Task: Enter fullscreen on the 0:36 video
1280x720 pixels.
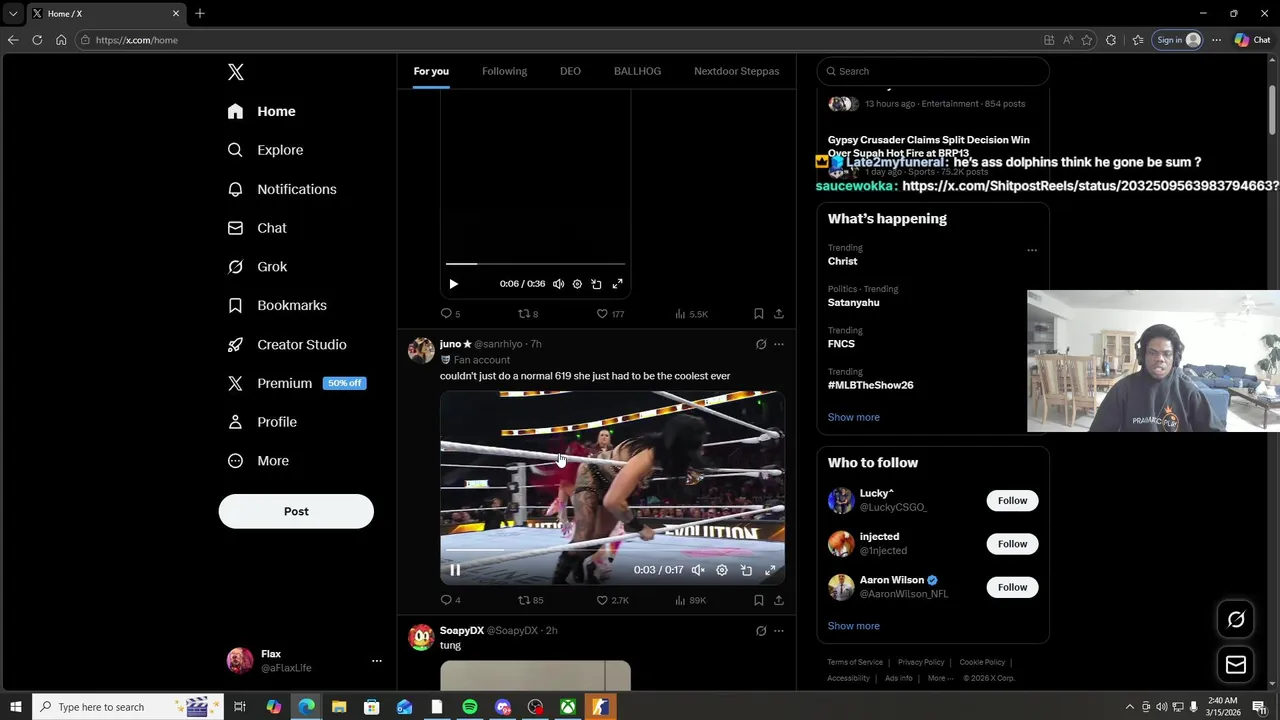Action: (x=617, y=284)
